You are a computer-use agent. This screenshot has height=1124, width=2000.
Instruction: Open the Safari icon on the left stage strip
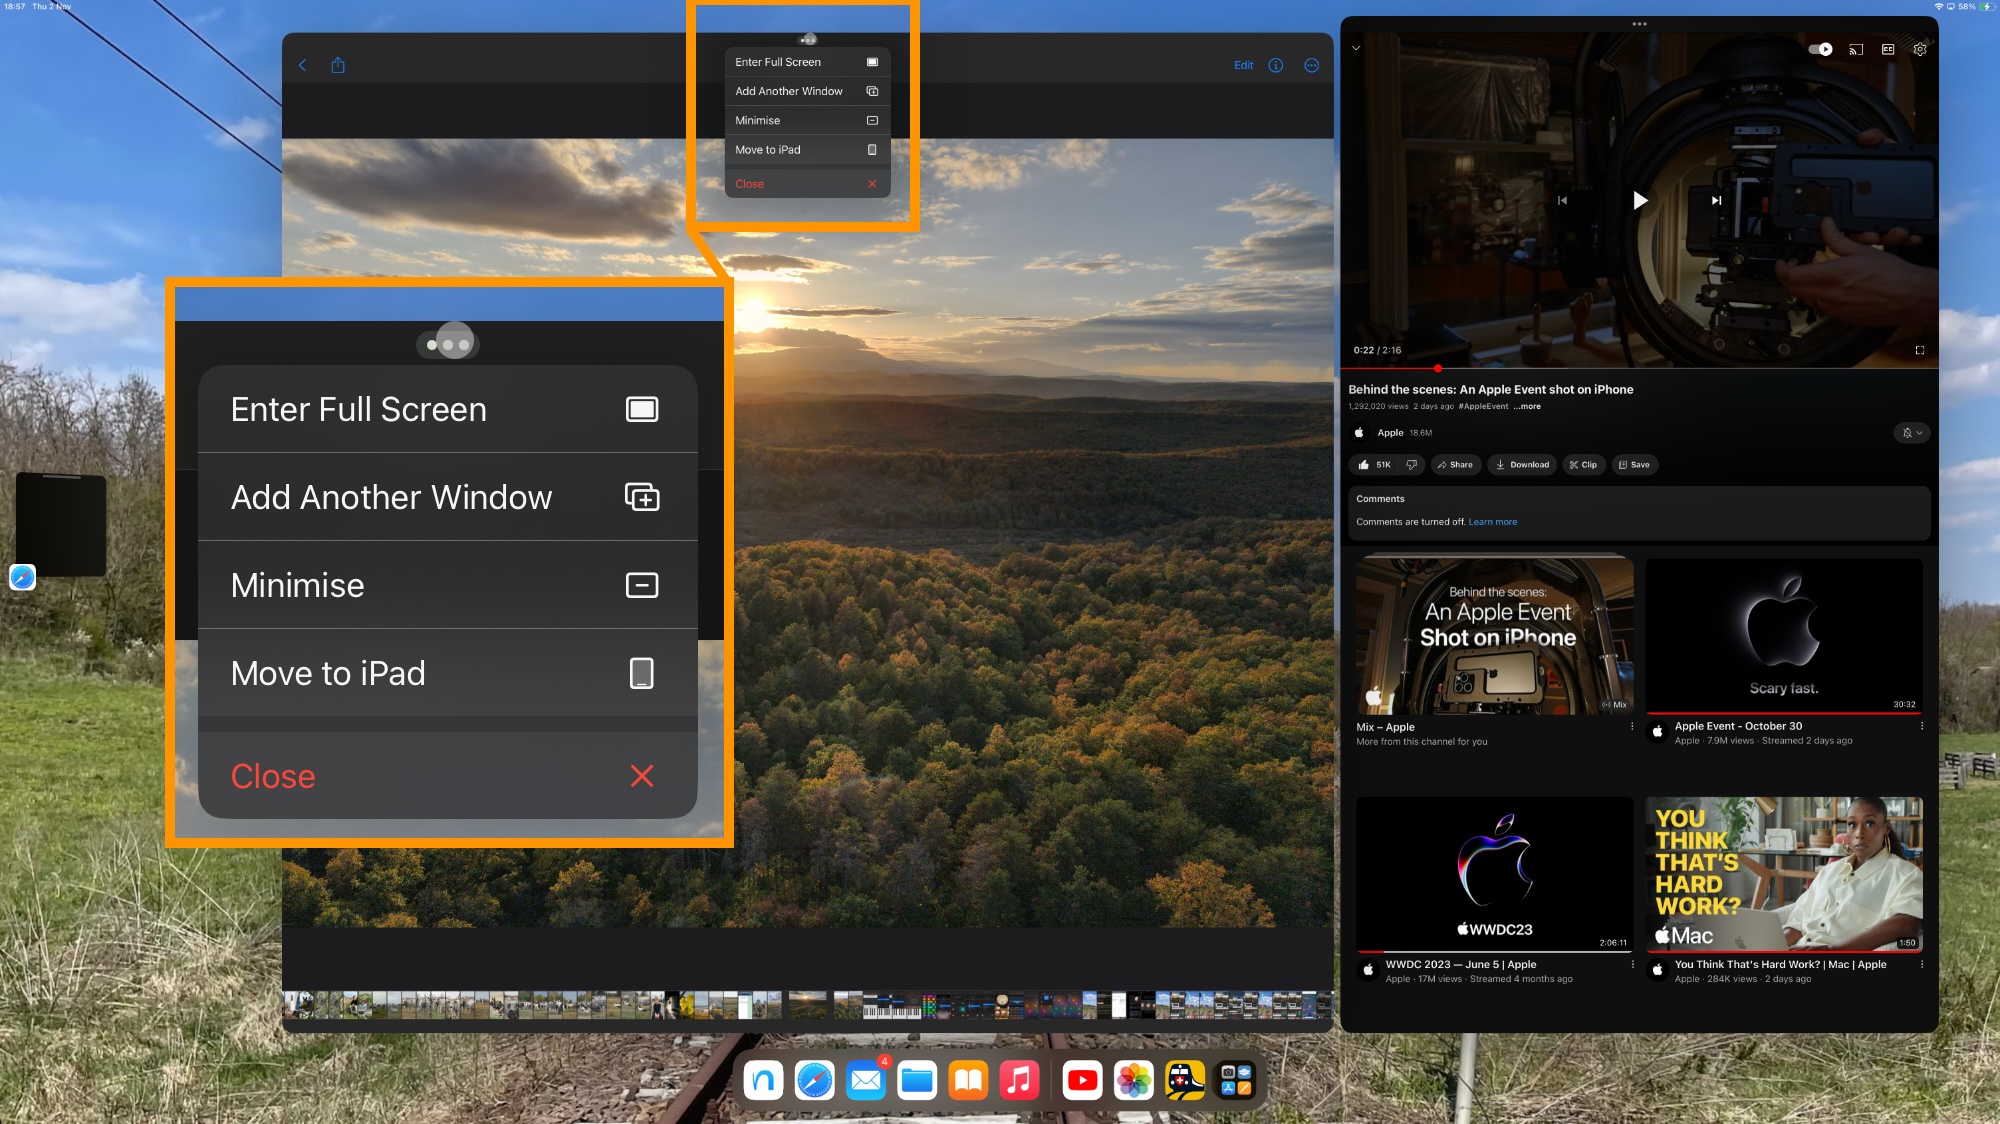pos(22,577)
